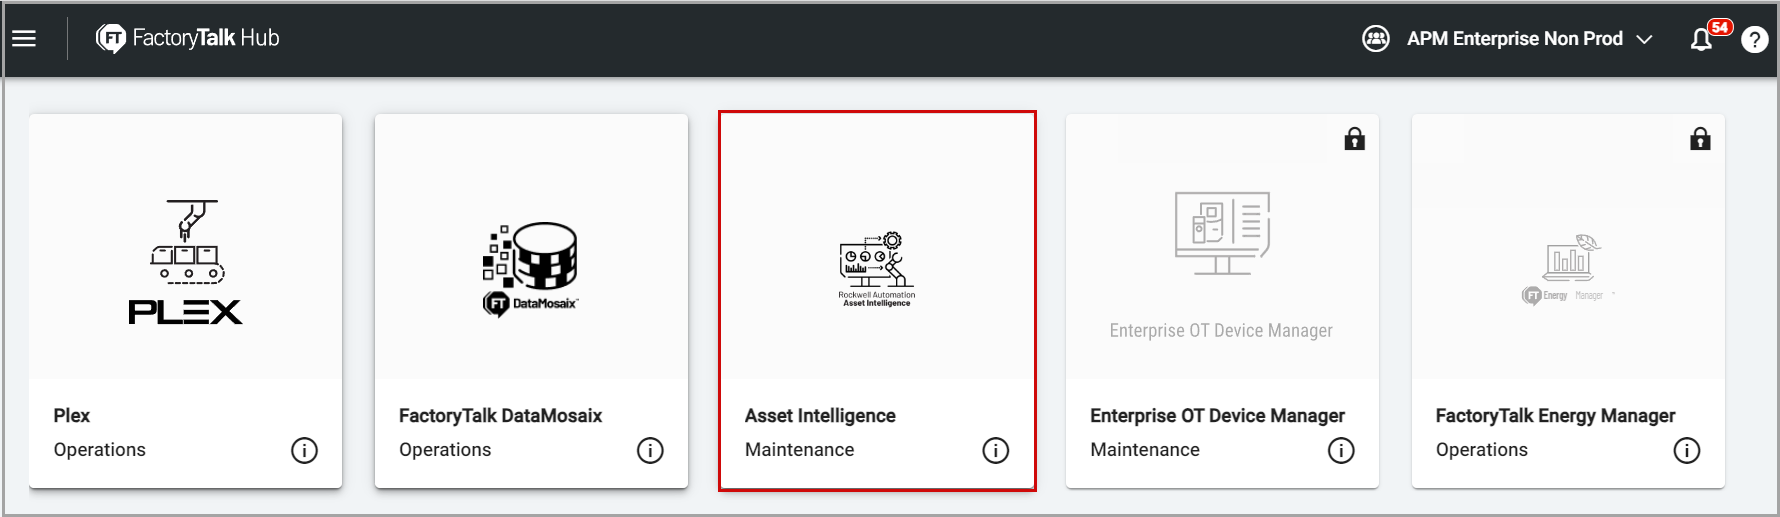
Task: Click the lock icon on FactoryTalk Energy Manager
Action: (x=1700, y=139)
